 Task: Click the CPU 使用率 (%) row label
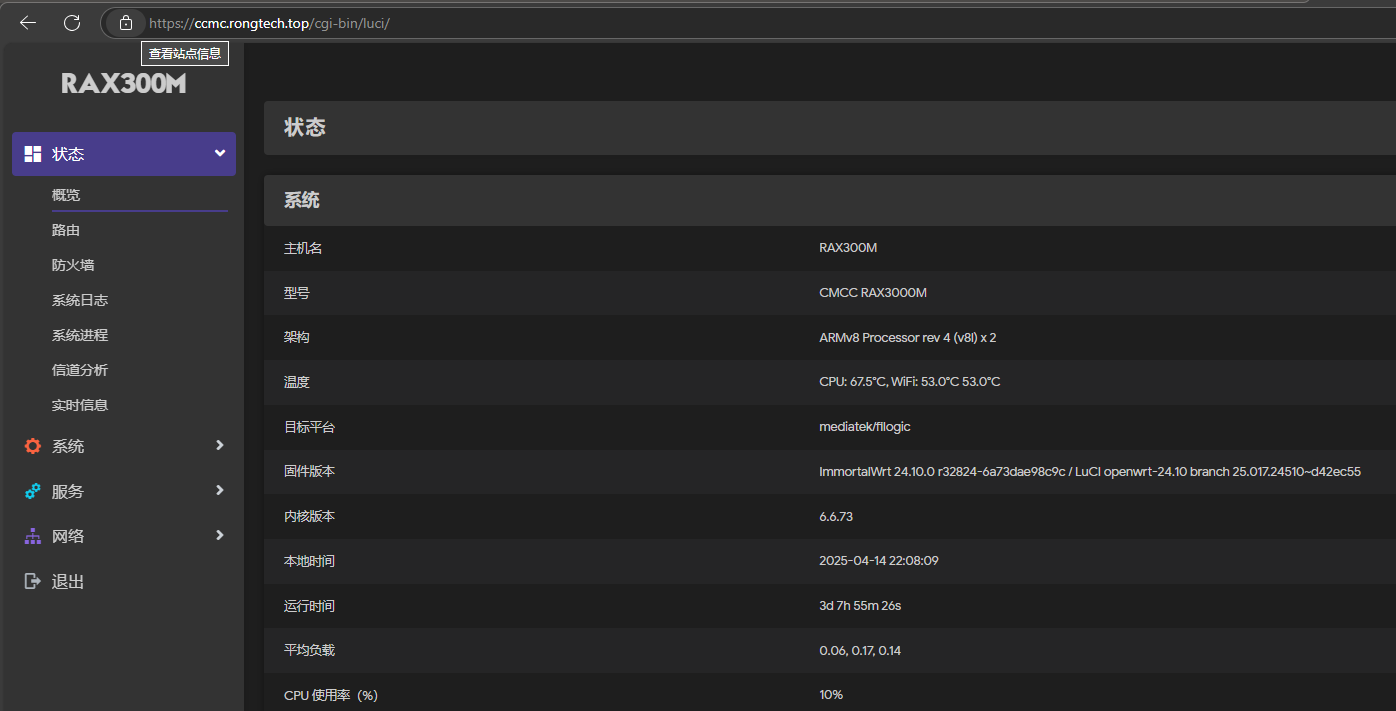pyautogui.click(x=331, y=695)
